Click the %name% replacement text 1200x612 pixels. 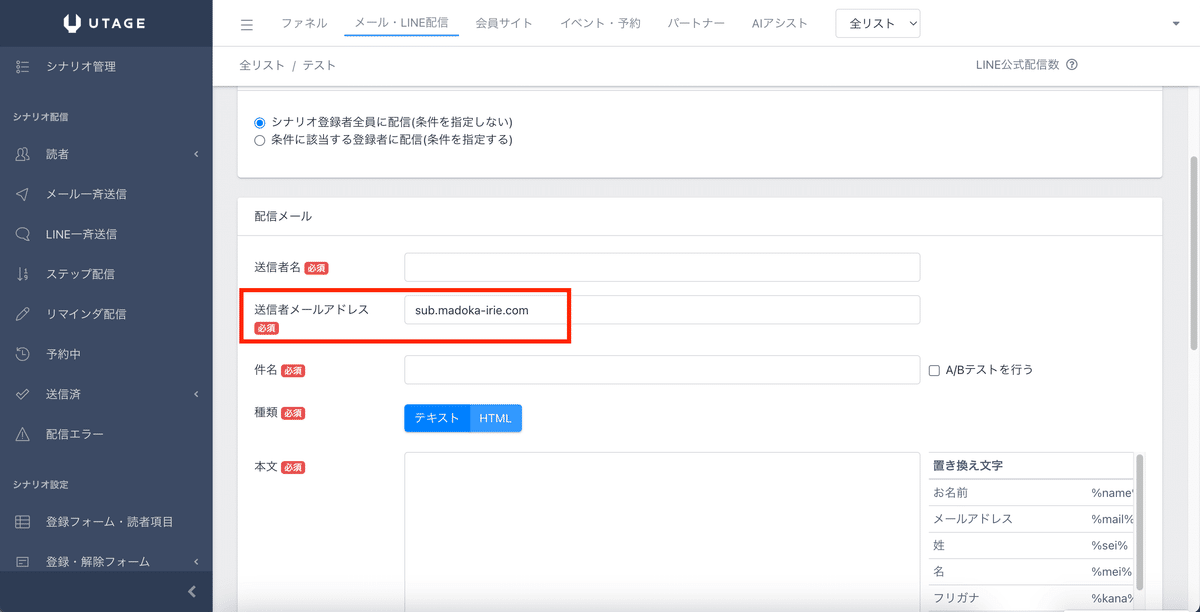(1113, 493)
